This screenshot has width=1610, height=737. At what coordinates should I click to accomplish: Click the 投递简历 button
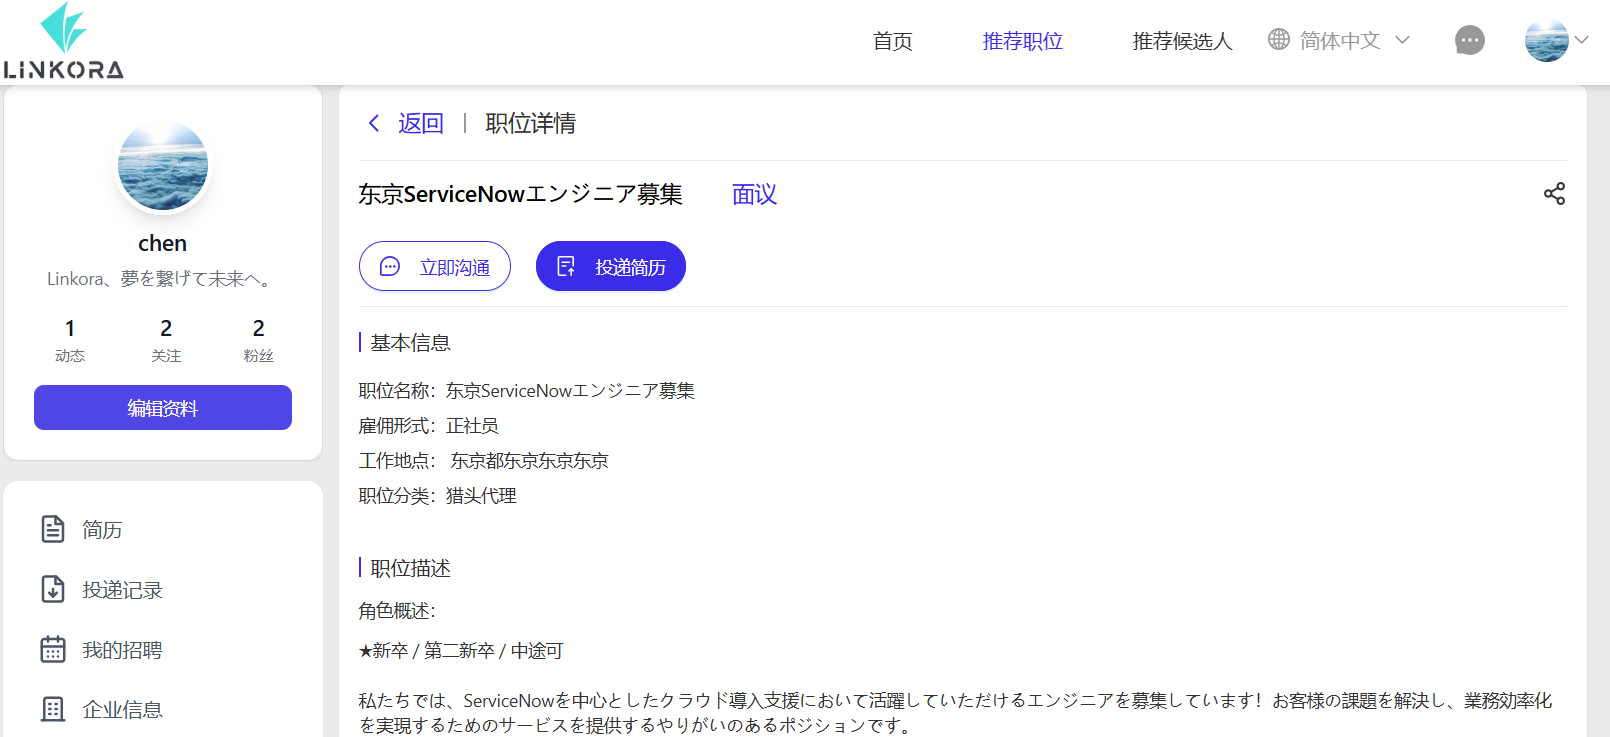[611, 266]
